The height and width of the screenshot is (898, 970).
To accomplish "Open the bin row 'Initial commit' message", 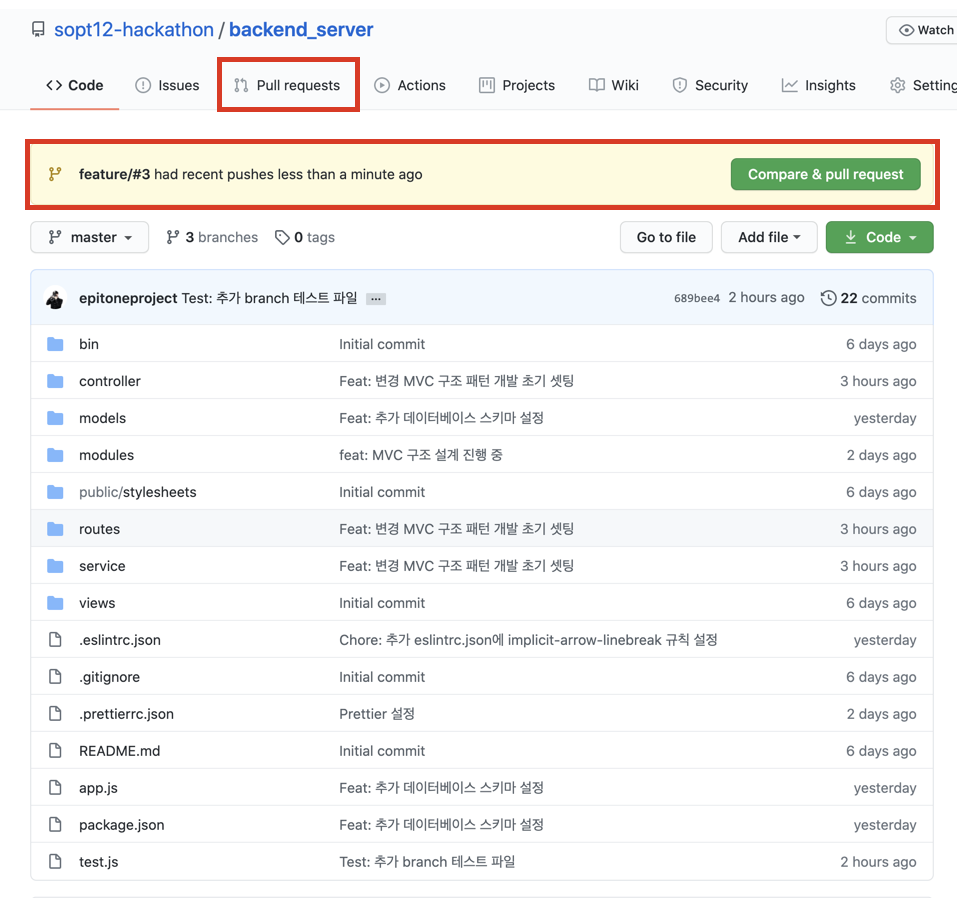I will (x=382, y=344).
